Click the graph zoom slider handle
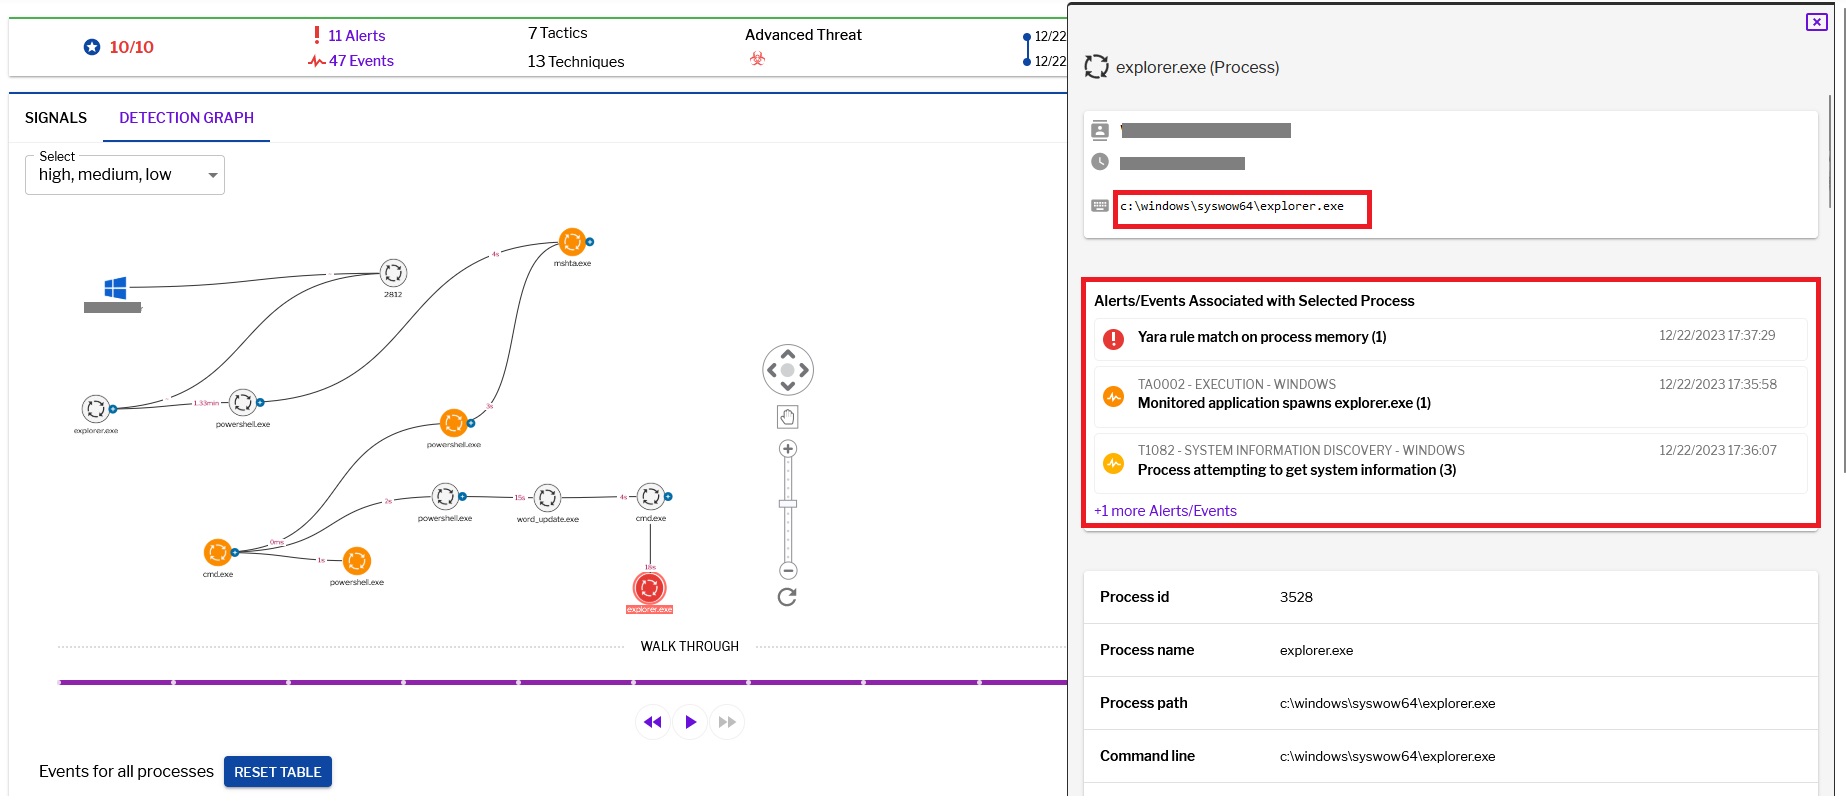Viewport: 1846px width, 803px height. 788,504
